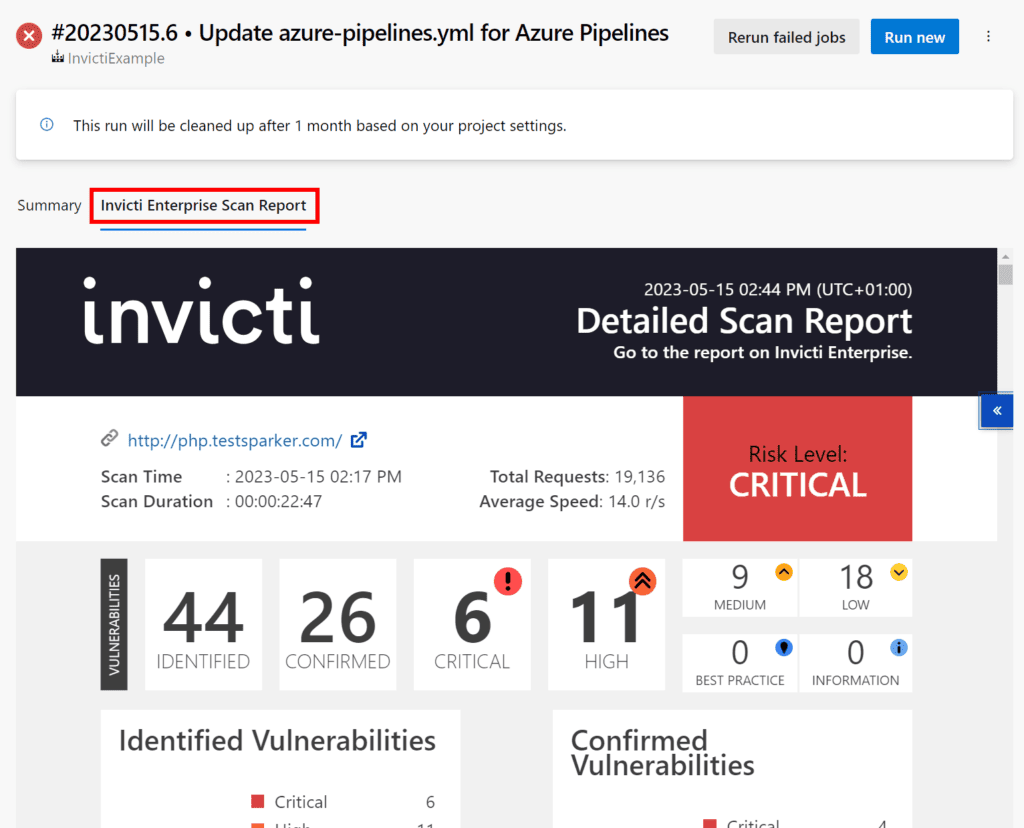Switch to the Summary tab
This screenshot has width=1024, height=828.
pyautogui.click(x=48, y=205)
